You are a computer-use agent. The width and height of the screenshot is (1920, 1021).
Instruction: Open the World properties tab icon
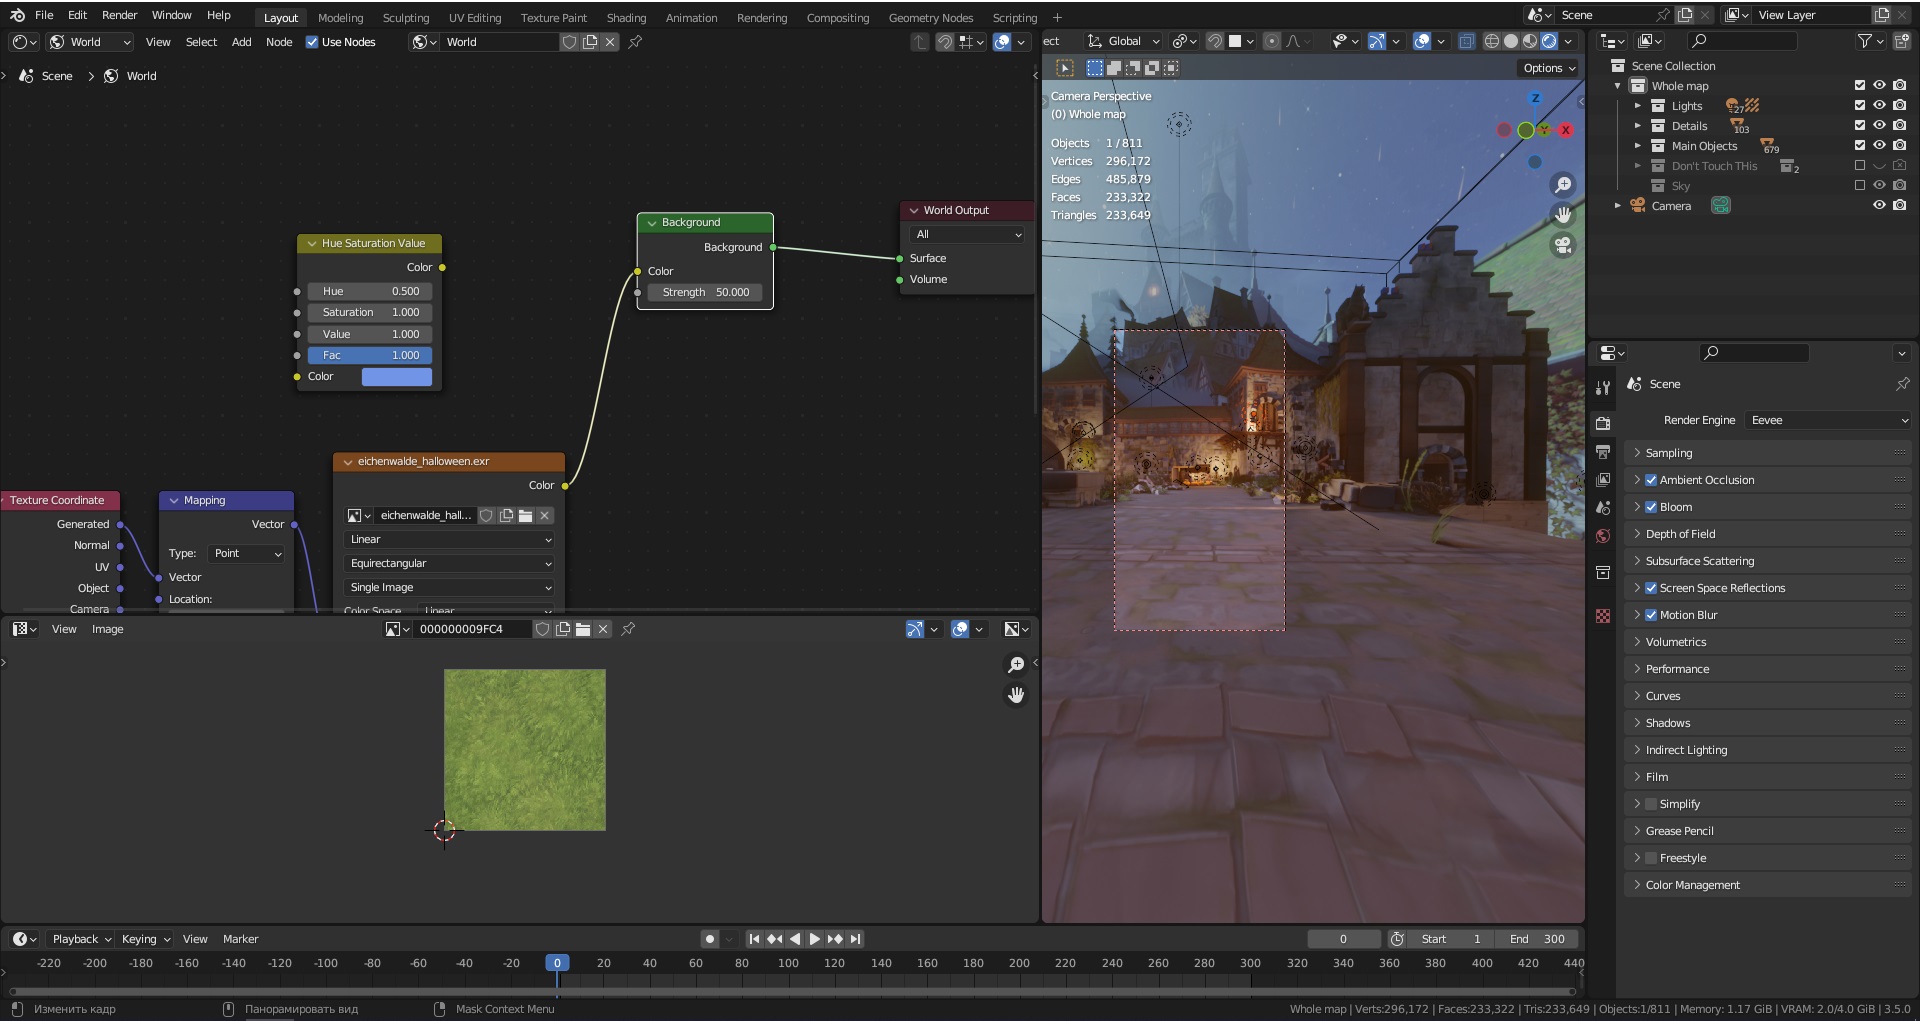[x=1603, y=536]
